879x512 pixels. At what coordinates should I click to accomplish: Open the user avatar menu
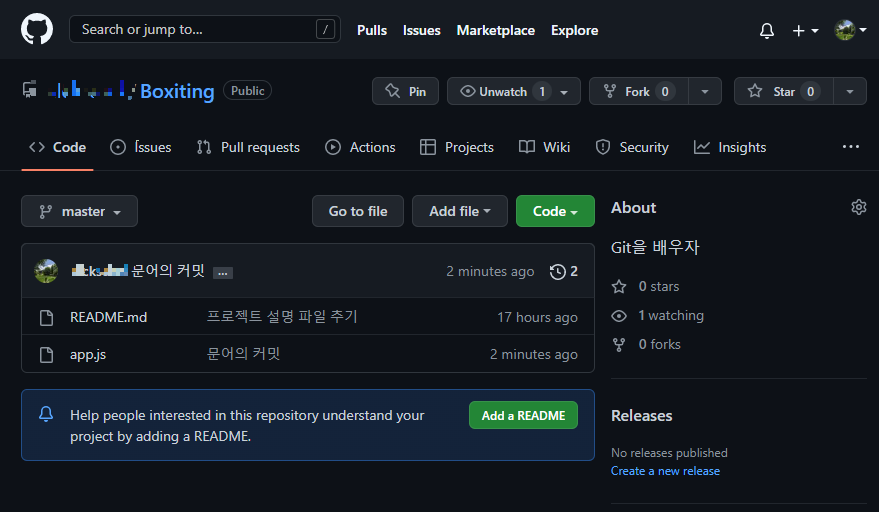pos(850,30)
